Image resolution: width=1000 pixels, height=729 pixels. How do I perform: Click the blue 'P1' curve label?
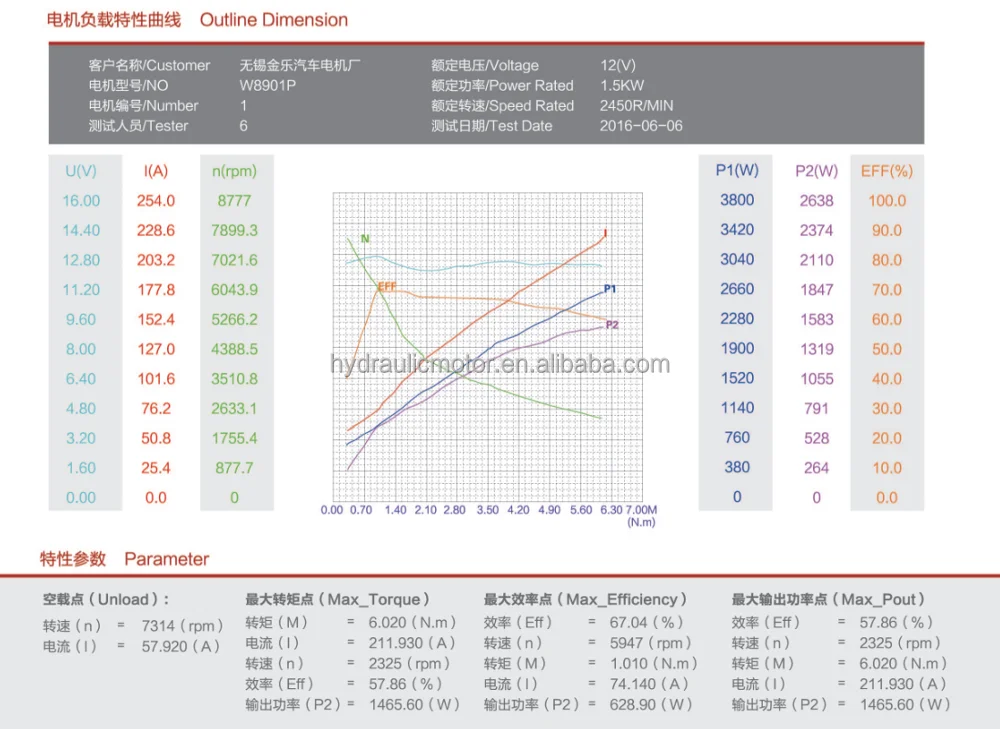[x=610, y=289]
